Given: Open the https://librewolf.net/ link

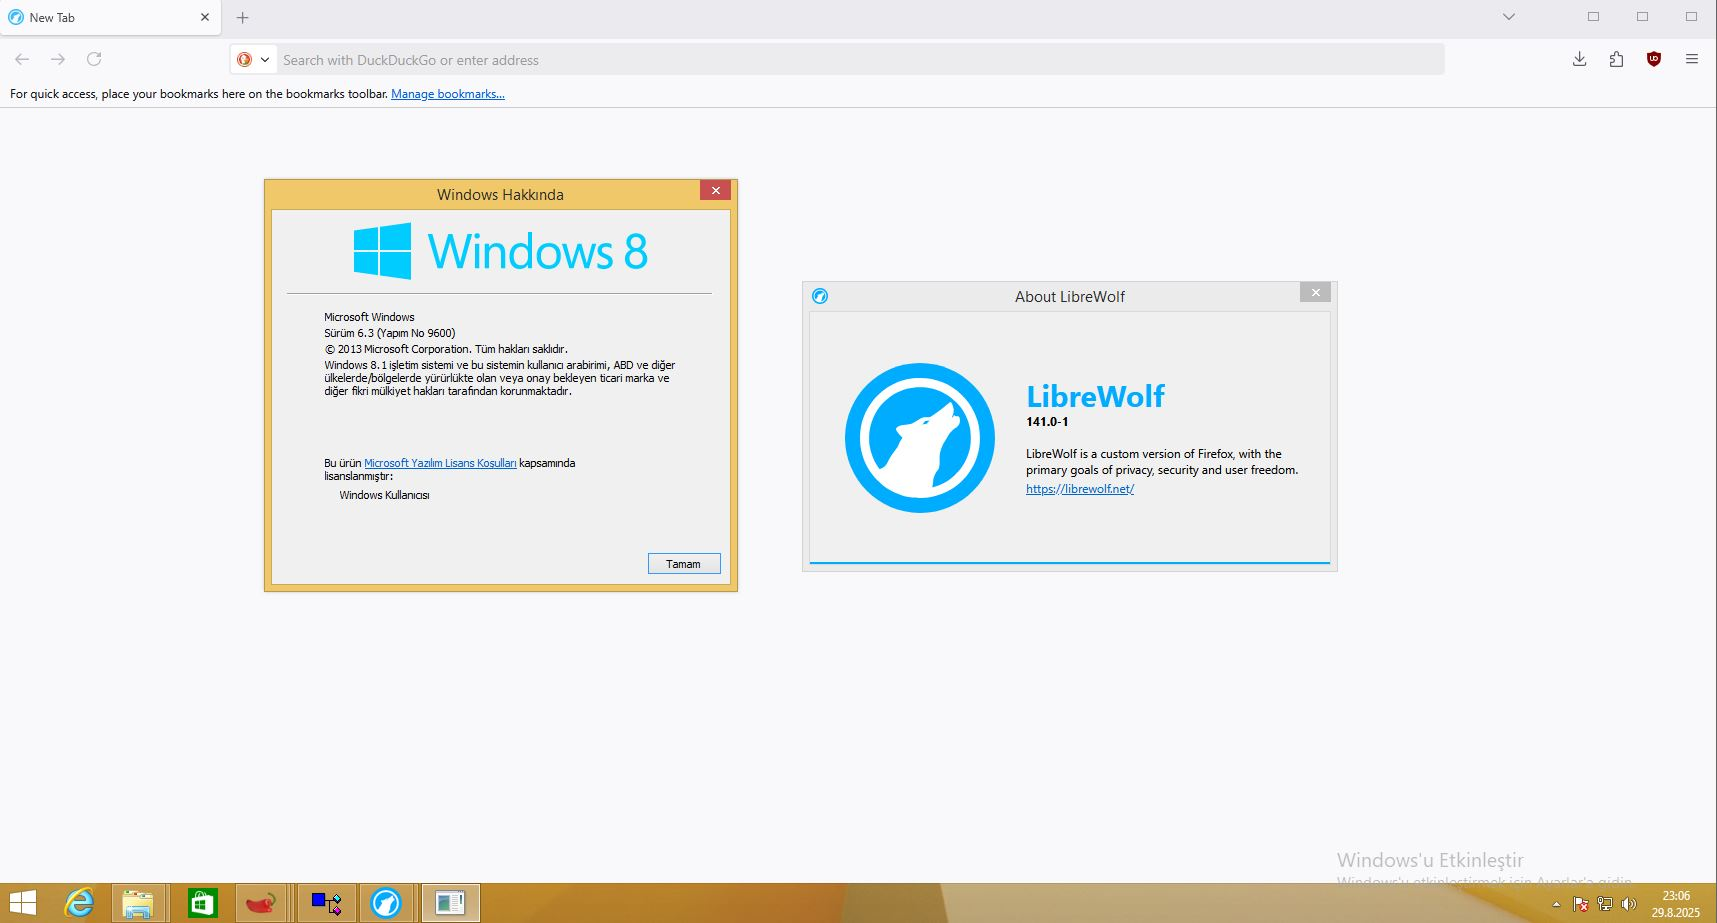Looking at the screenshot, I should [1080, 489].
